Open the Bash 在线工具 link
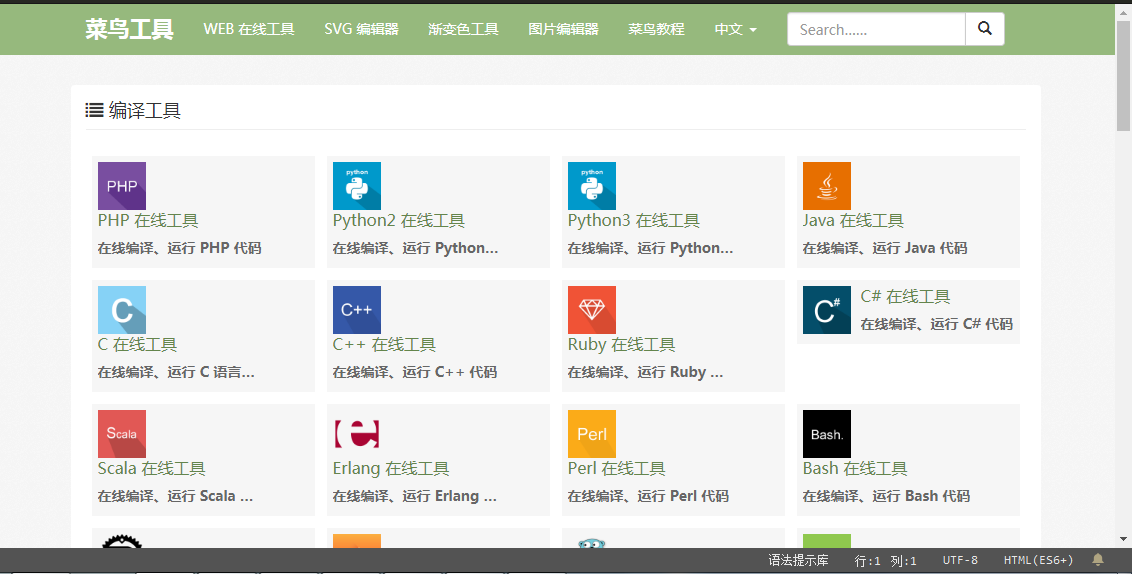1132x574 pixels. (x=855, y=469)
